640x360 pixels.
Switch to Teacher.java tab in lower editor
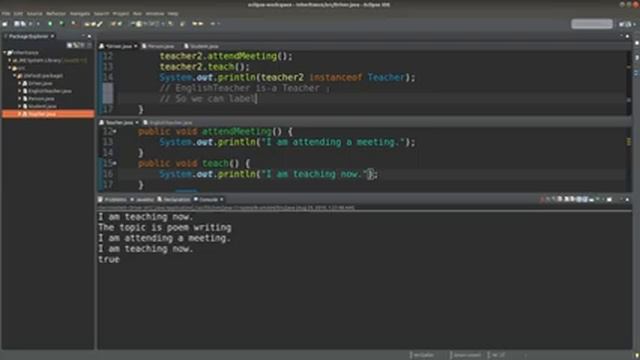click(119, 122)
